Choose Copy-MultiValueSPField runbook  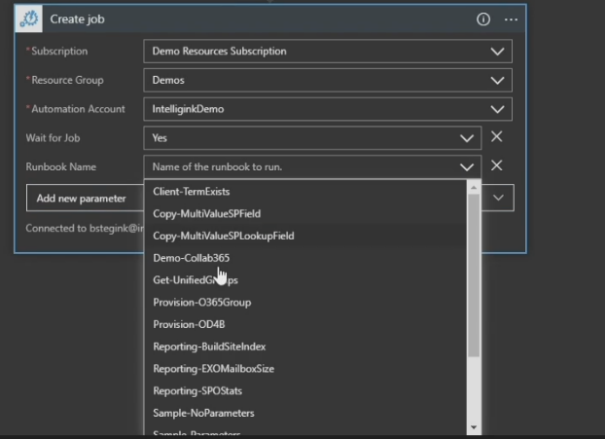(x=305, y=214)
